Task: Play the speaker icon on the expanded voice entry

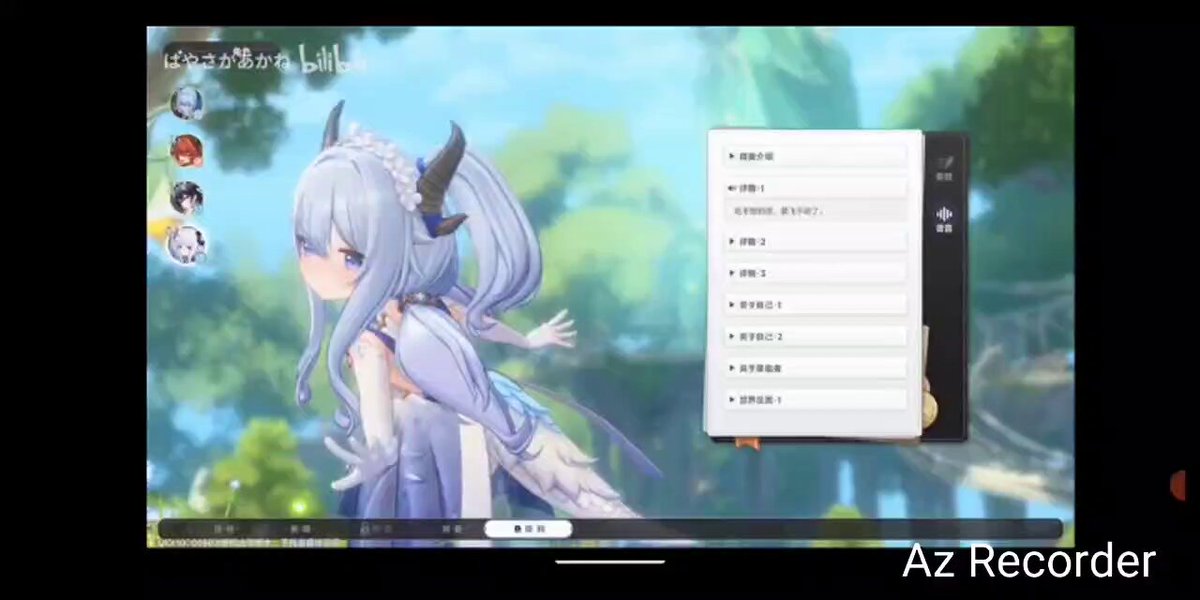Action: [x=732, y=188]
